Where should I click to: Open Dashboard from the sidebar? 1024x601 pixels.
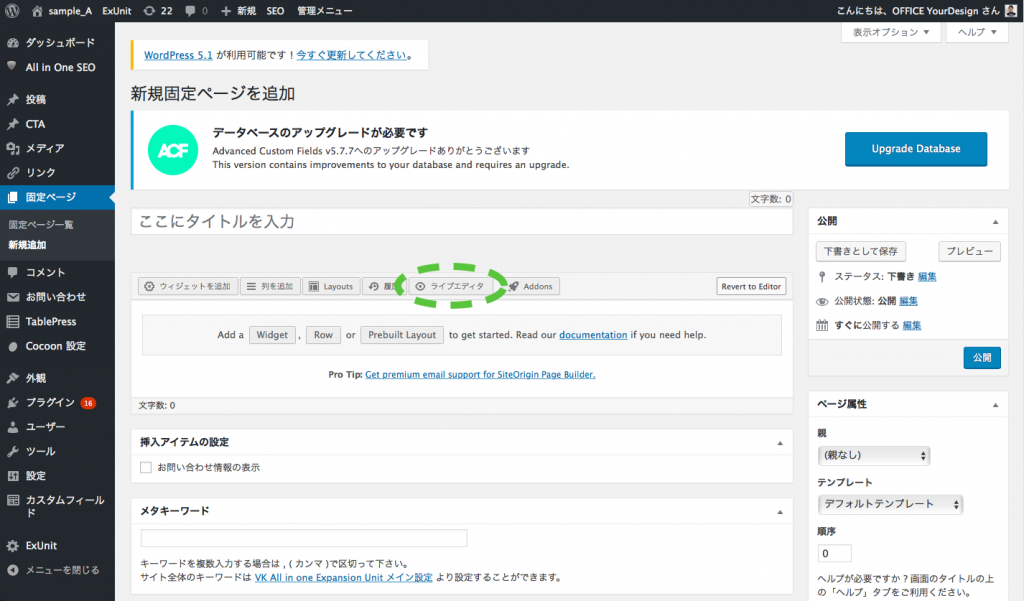click(x=59, y=43)
